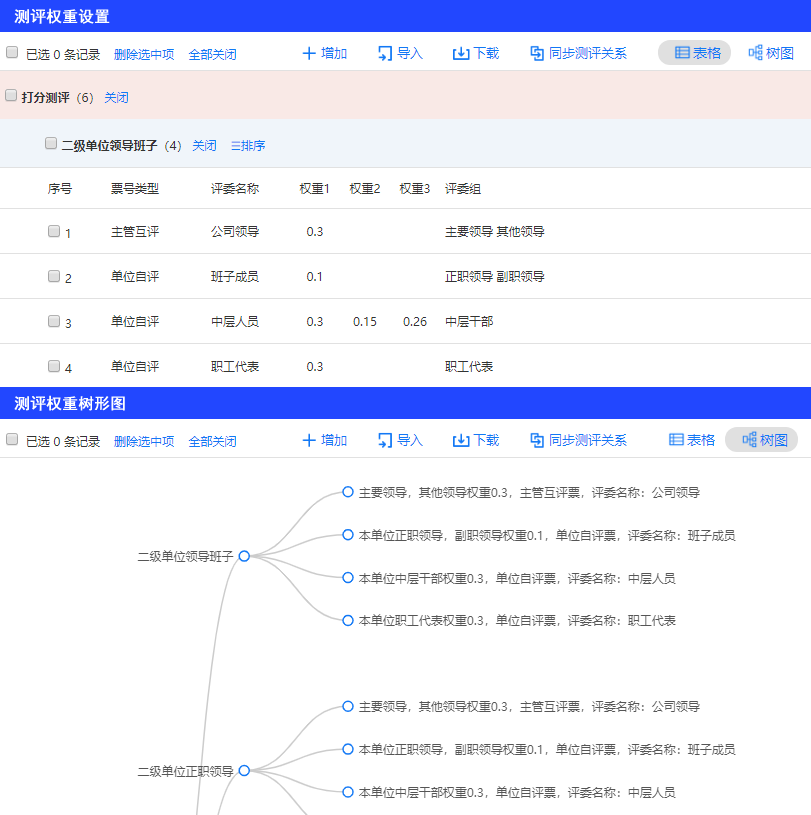Click 删除选中项 in 测评权重设置 toolbar
The height and width of the screenshot is (815, 811).
(x=144, y=54)
